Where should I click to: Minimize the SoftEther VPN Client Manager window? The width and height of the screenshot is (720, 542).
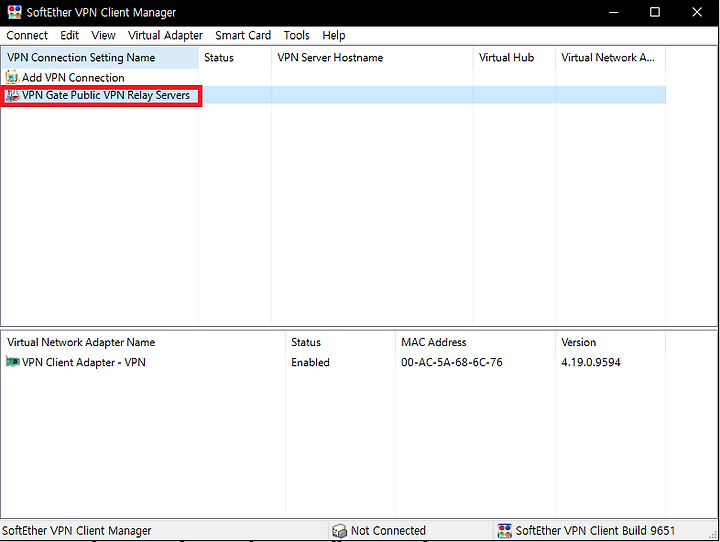pyautogui.click(x=613, y=12)
